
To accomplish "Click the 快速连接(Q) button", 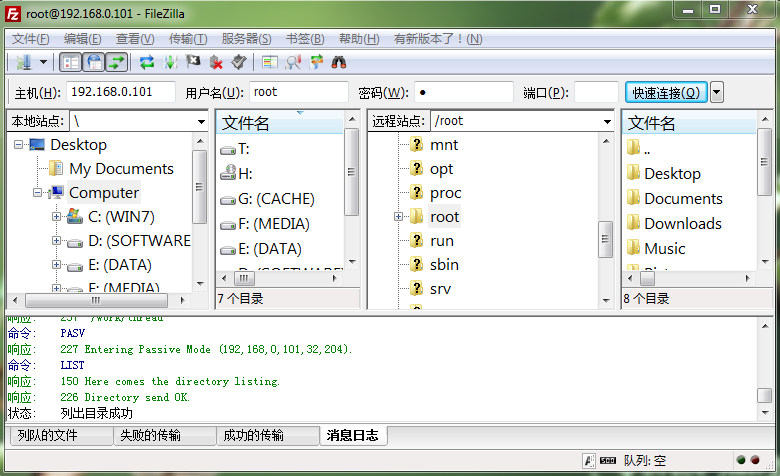I will pyautogui.click(x=666, y=92).
